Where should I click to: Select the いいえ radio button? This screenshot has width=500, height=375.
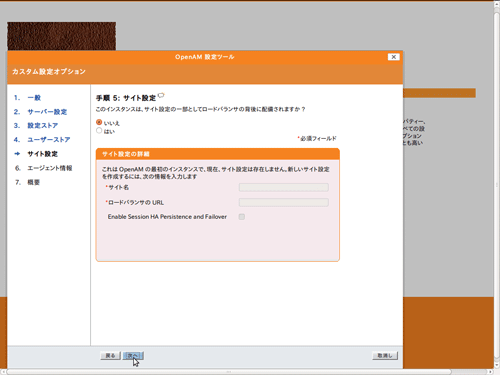point(99,122)
